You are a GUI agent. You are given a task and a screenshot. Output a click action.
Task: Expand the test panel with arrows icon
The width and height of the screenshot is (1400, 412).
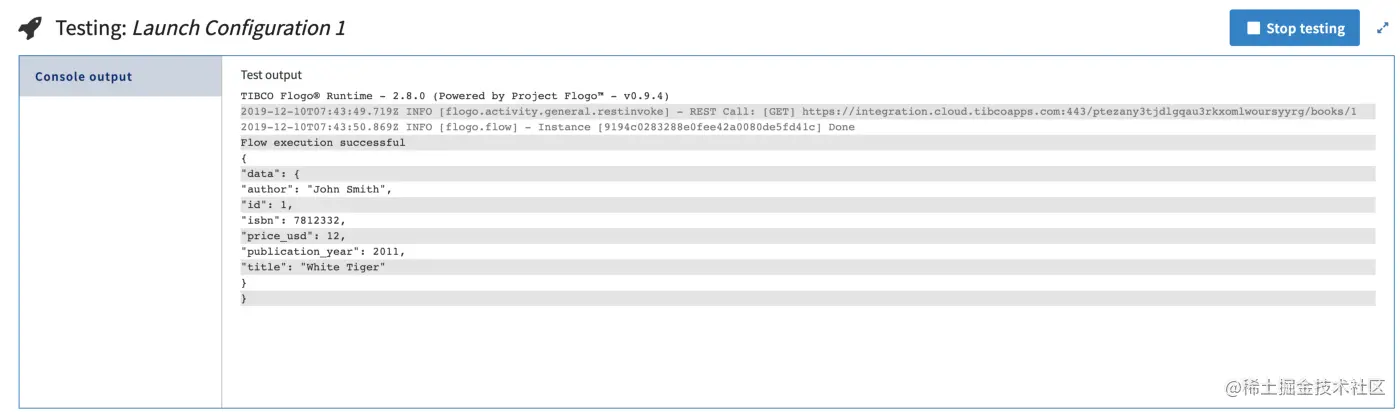pos(1383,28)
